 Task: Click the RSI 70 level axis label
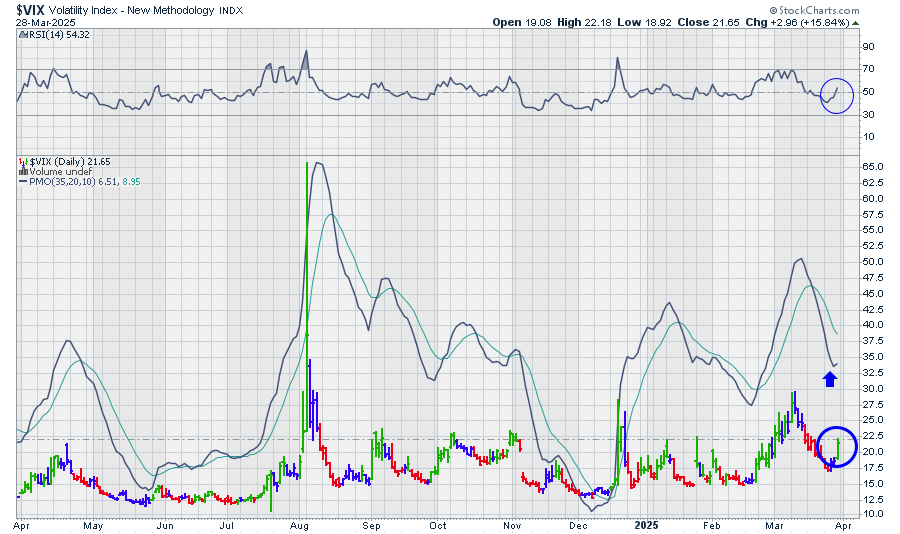(x=870, y=69)
